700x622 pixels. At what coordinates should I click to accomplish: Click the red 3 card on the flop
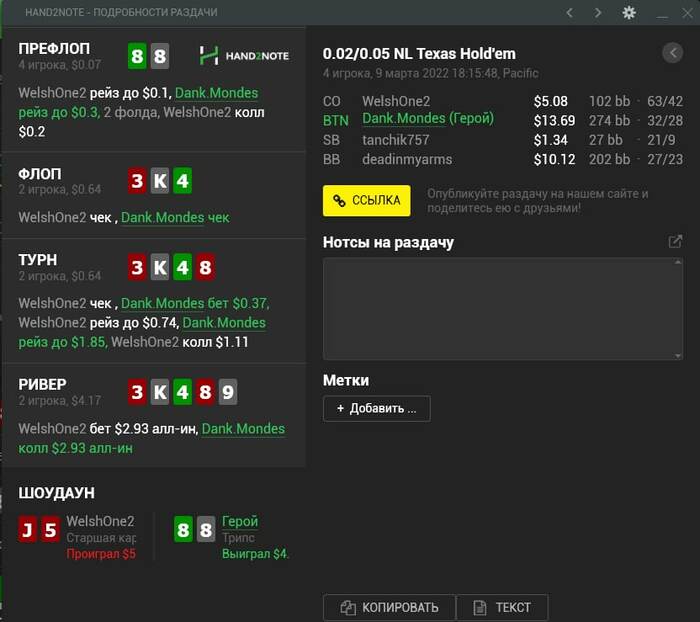(137, 181)
